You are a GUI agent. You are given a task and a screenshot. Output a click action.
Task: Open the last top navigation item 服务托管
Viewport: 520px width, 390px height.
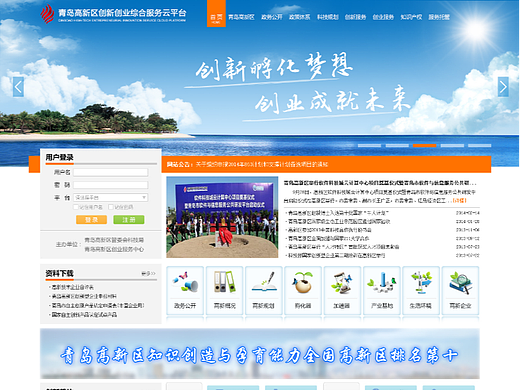pyautogui.click(x=439, y=17)
